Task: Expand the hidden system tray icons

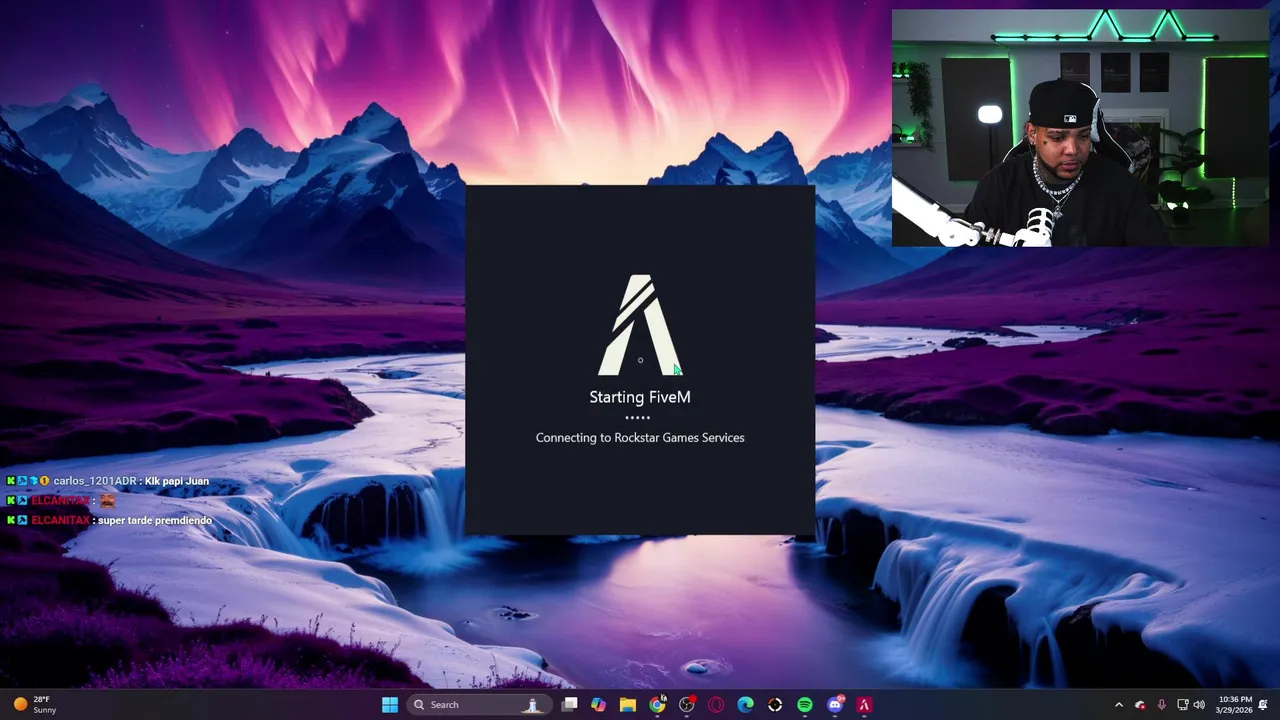Action: [x=1119, y=705]
